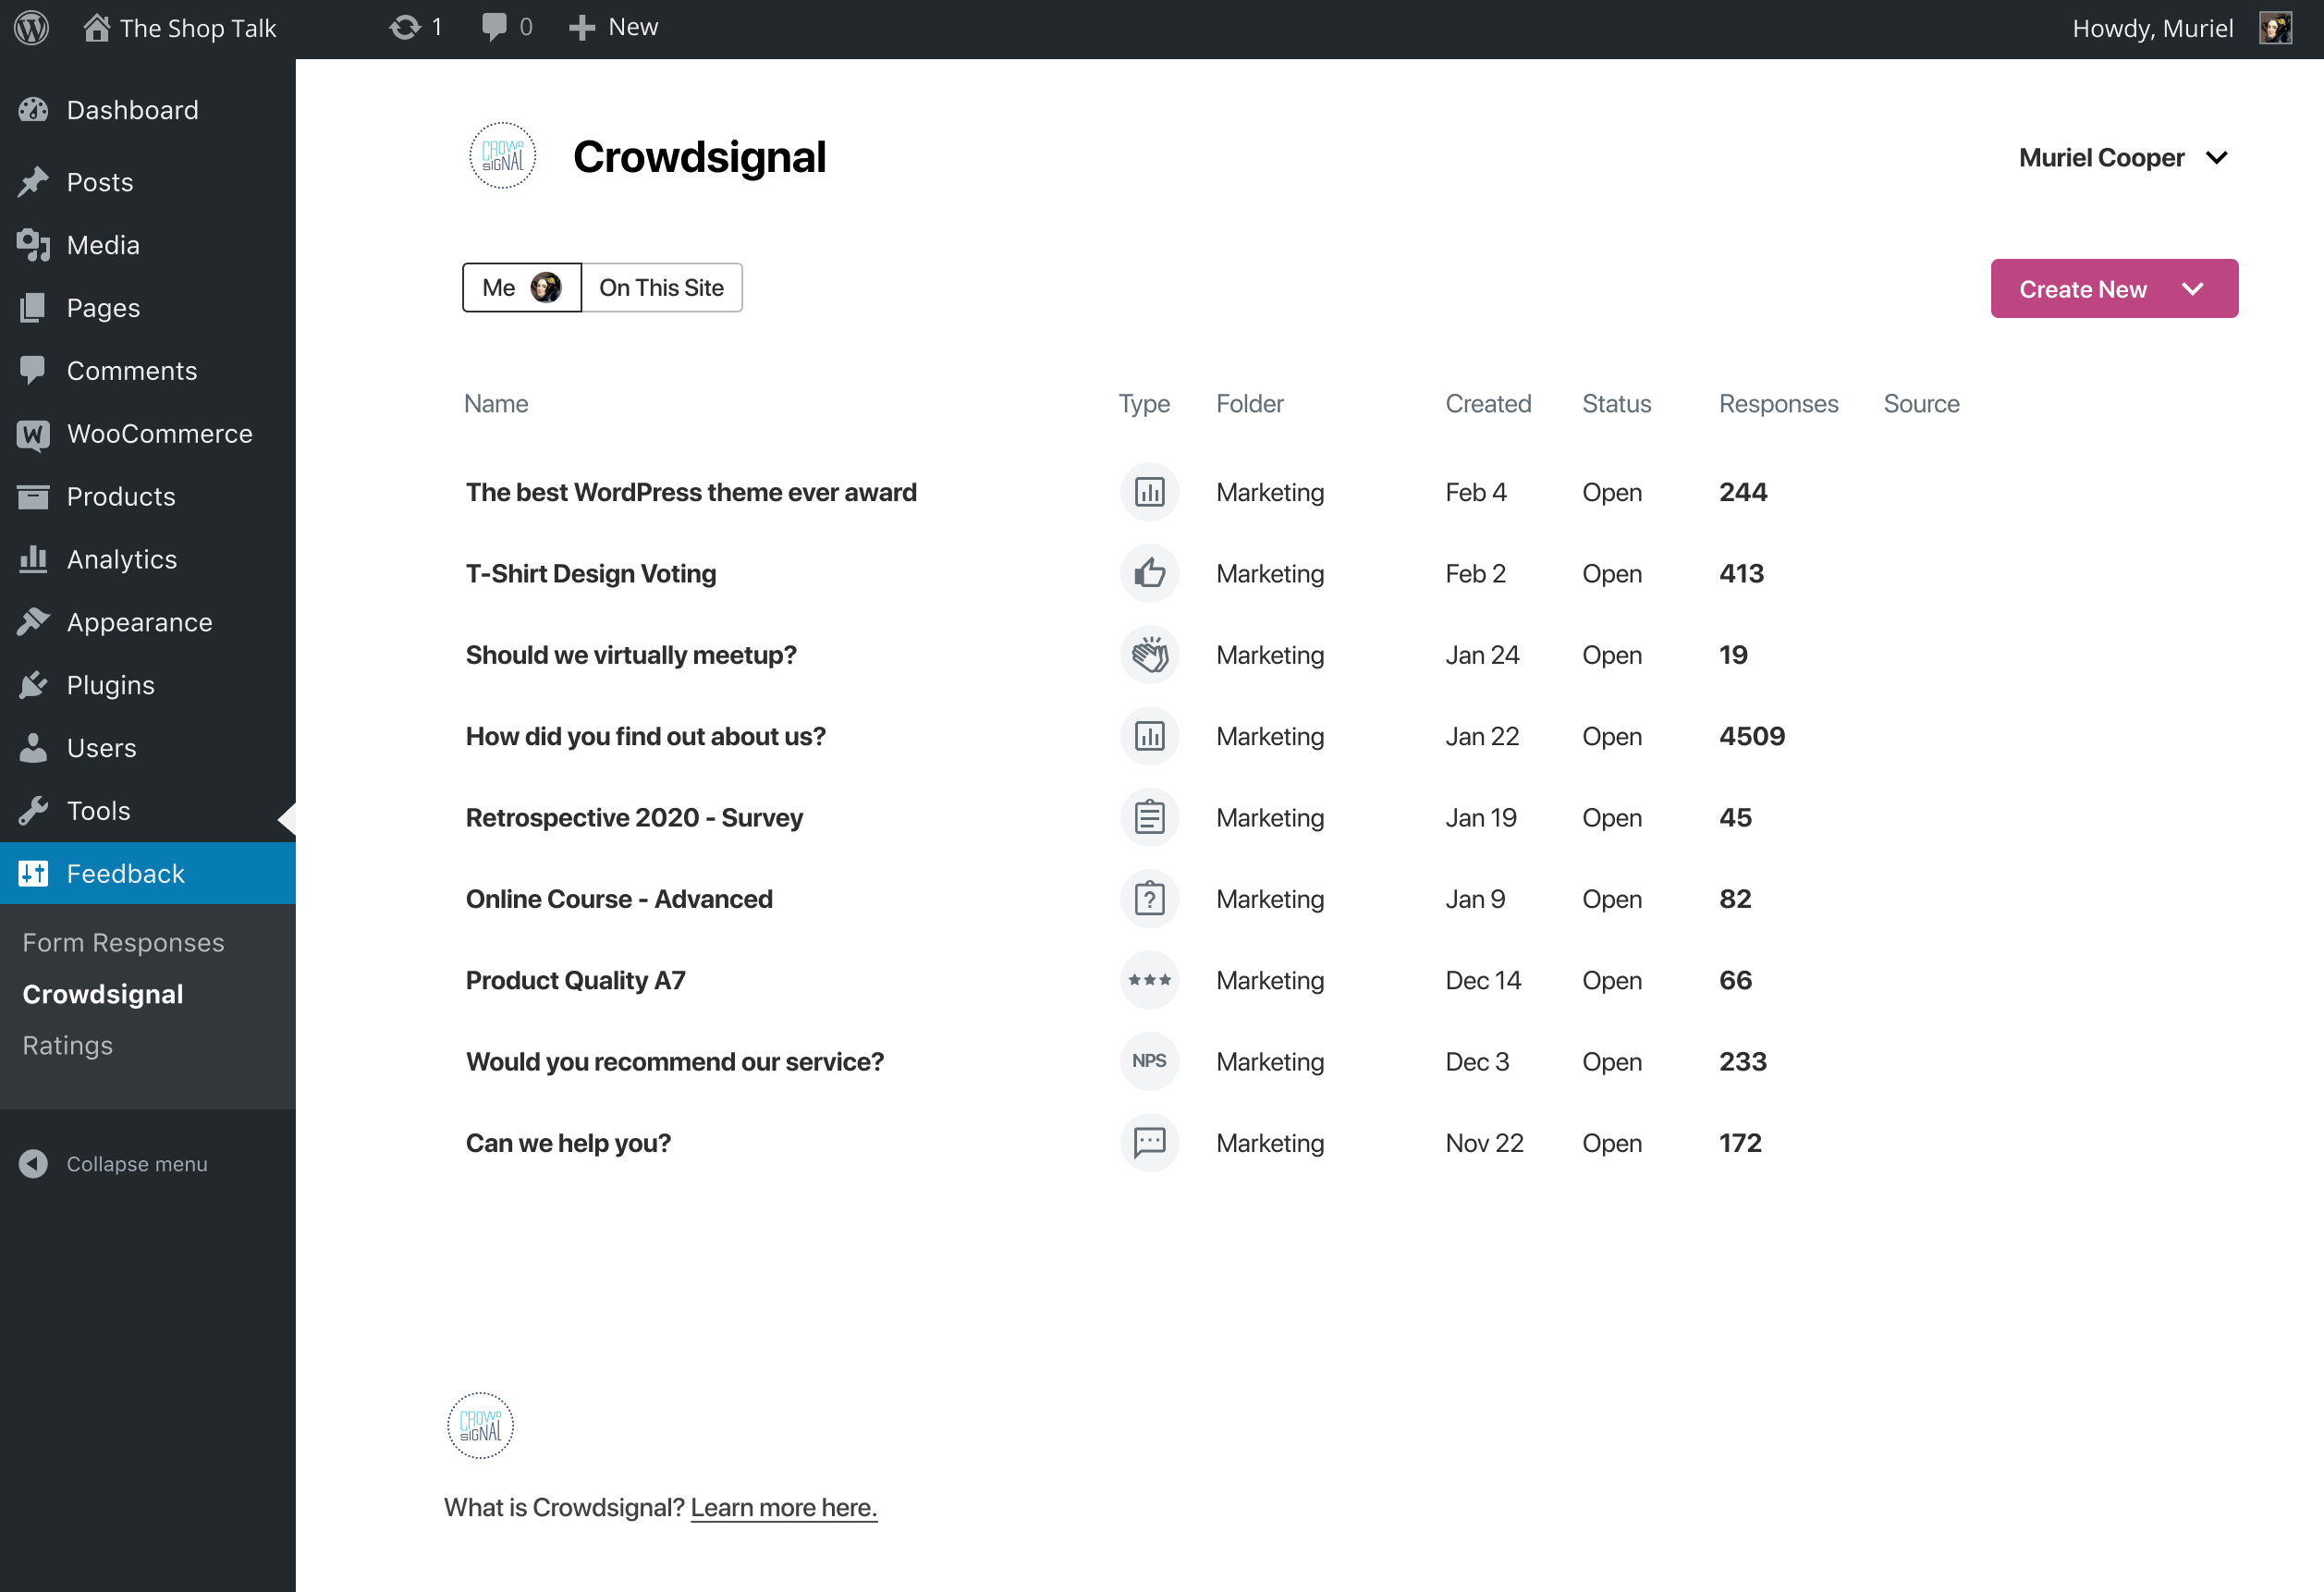This screenshot has width=2324, height=1592.
Task: Click the Crowdsignal logo icon at top left
Action: coord(502,157)
